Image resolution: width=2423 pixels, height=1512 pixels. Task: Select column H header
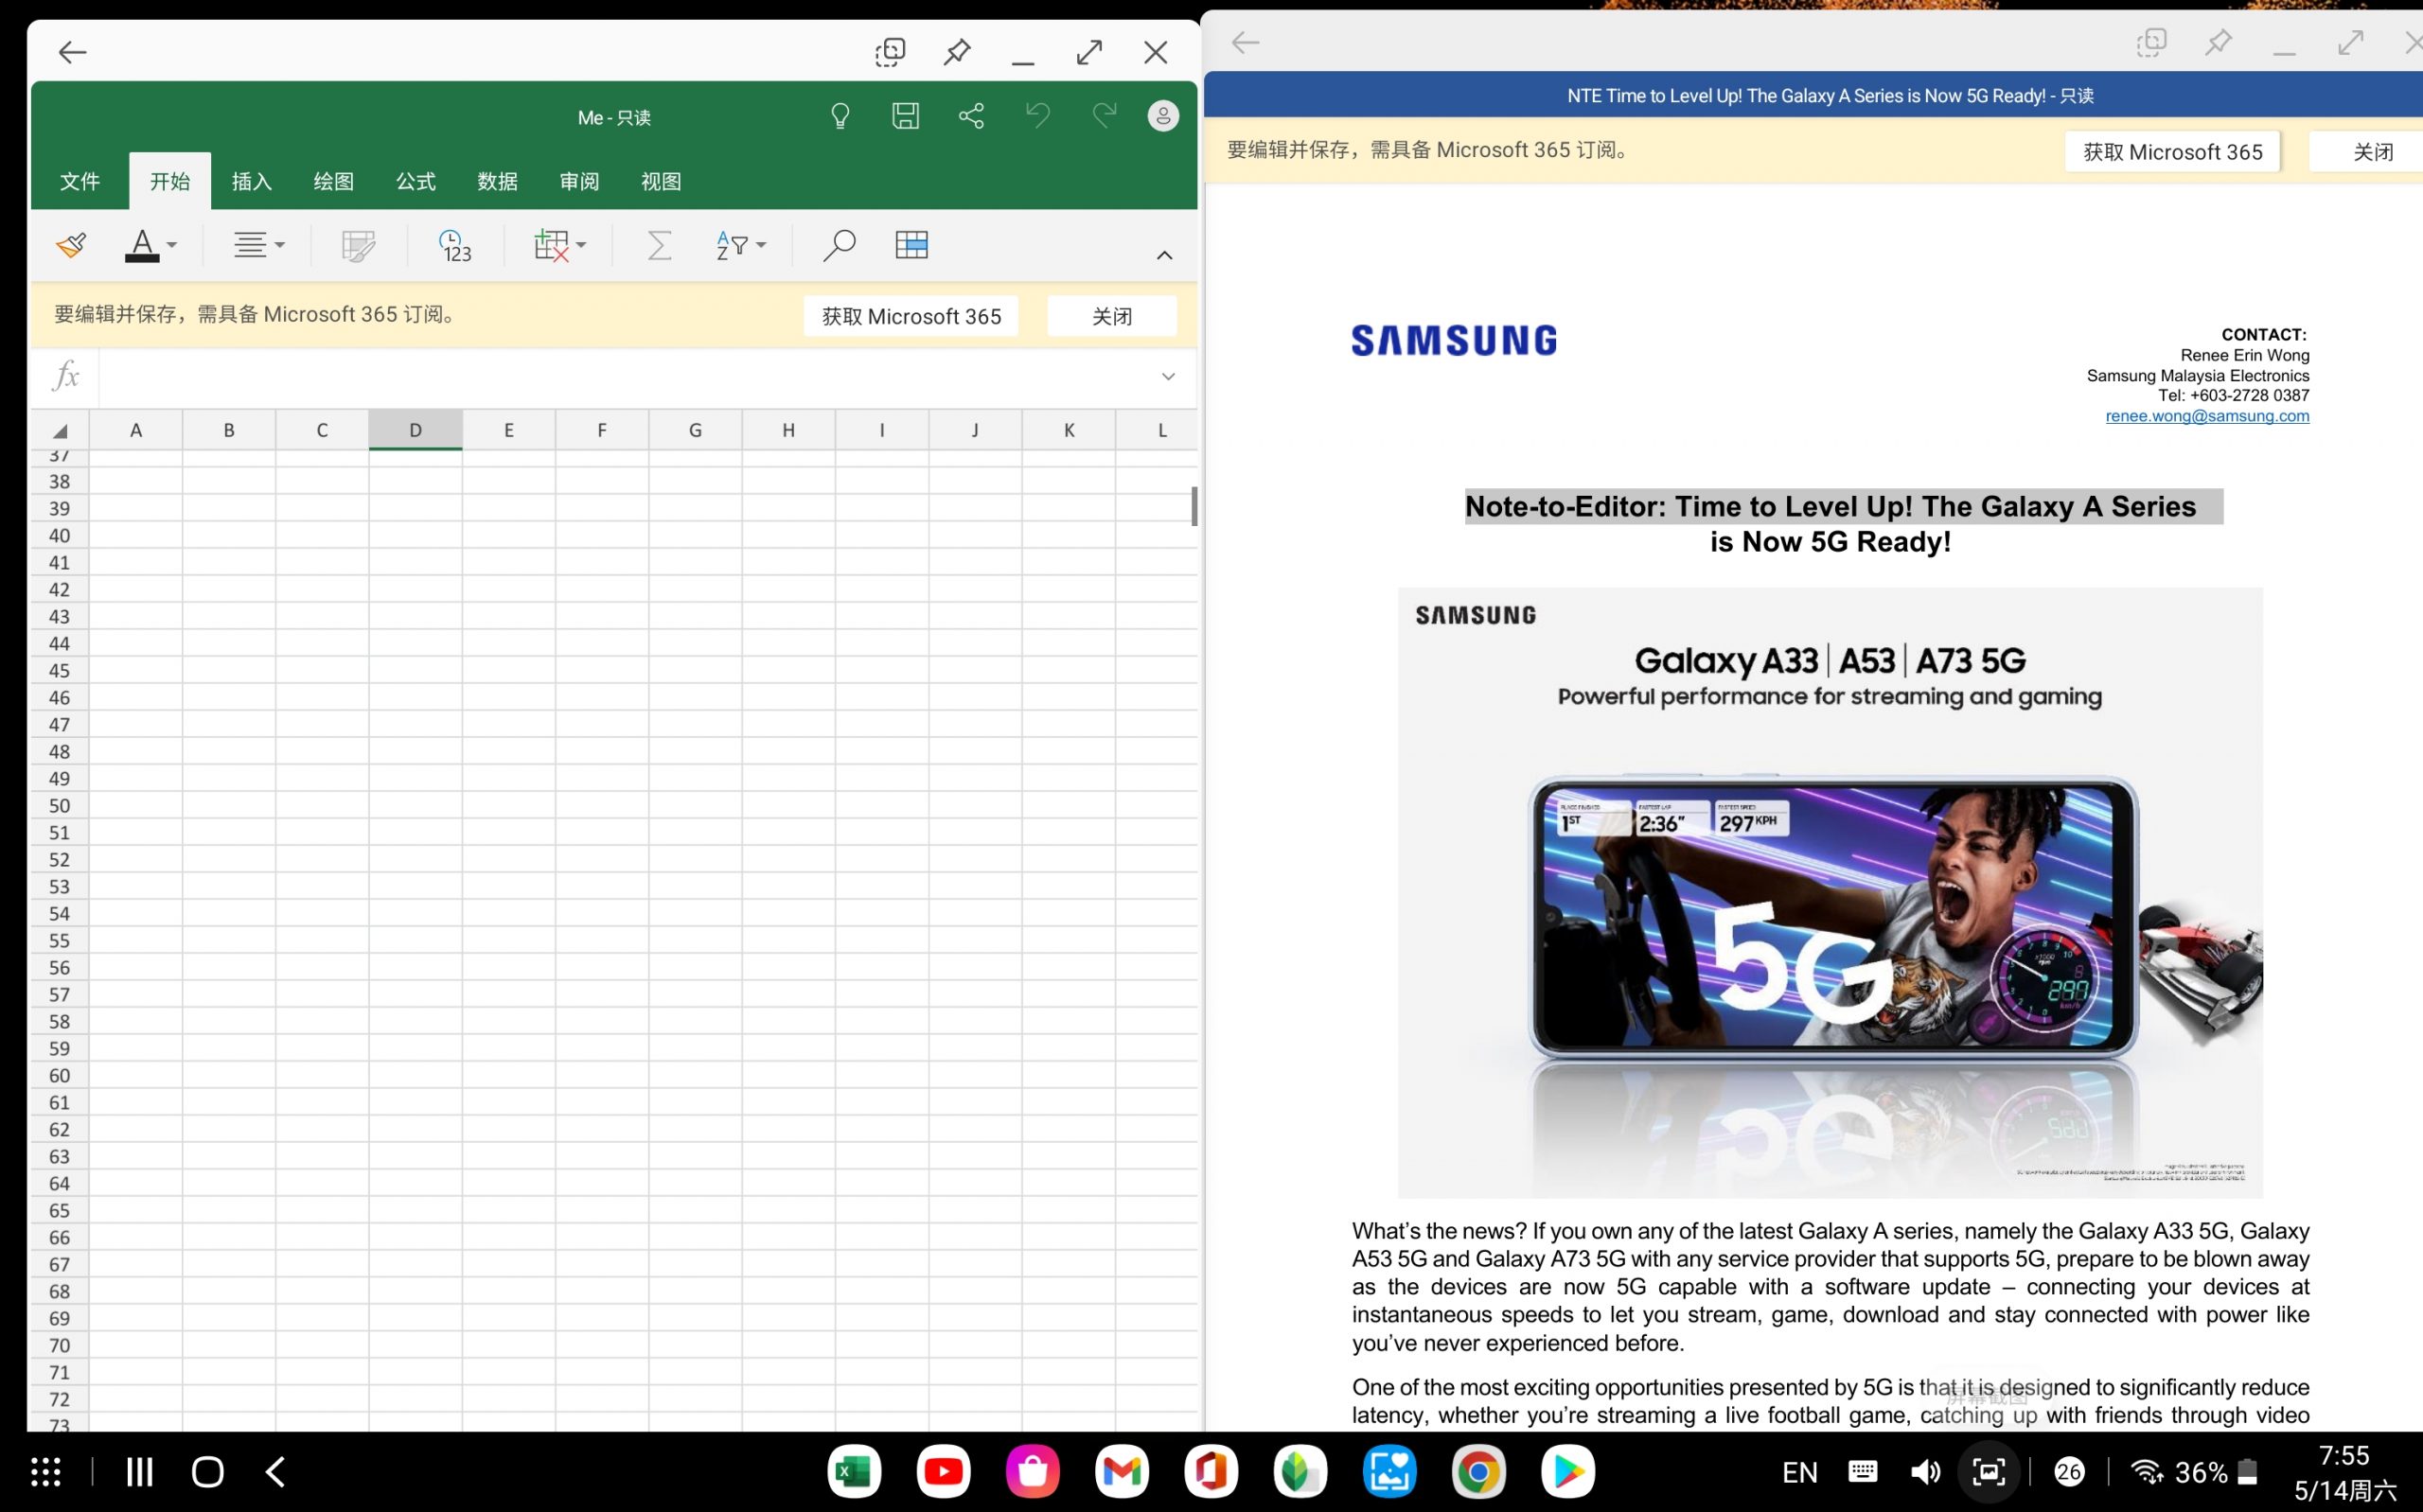click(788, 430)
